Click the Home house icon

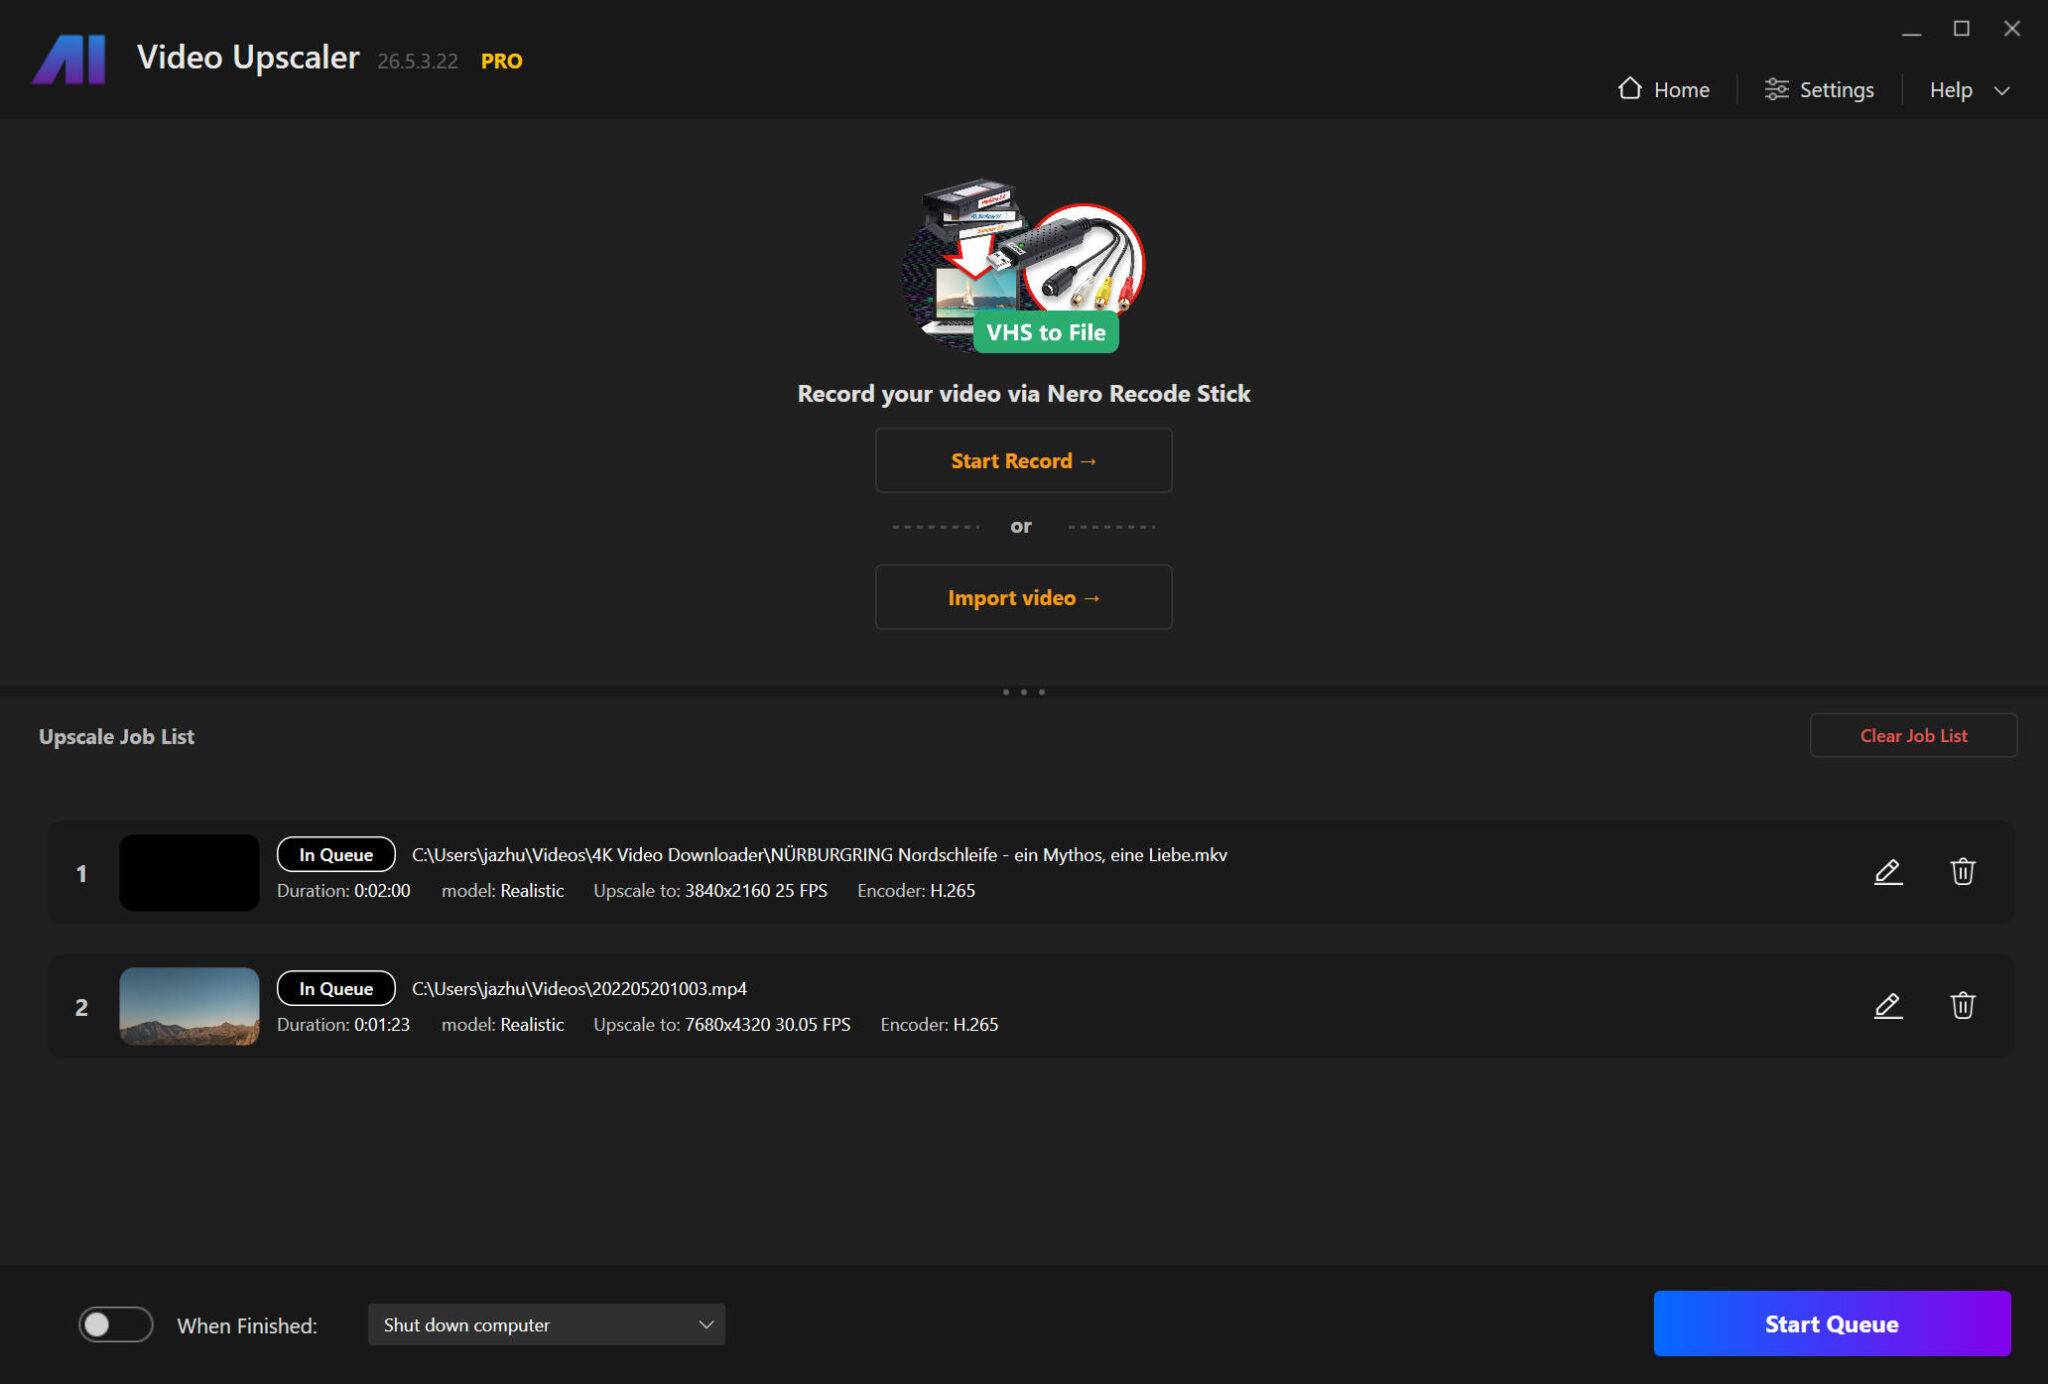pos(1630,89)
